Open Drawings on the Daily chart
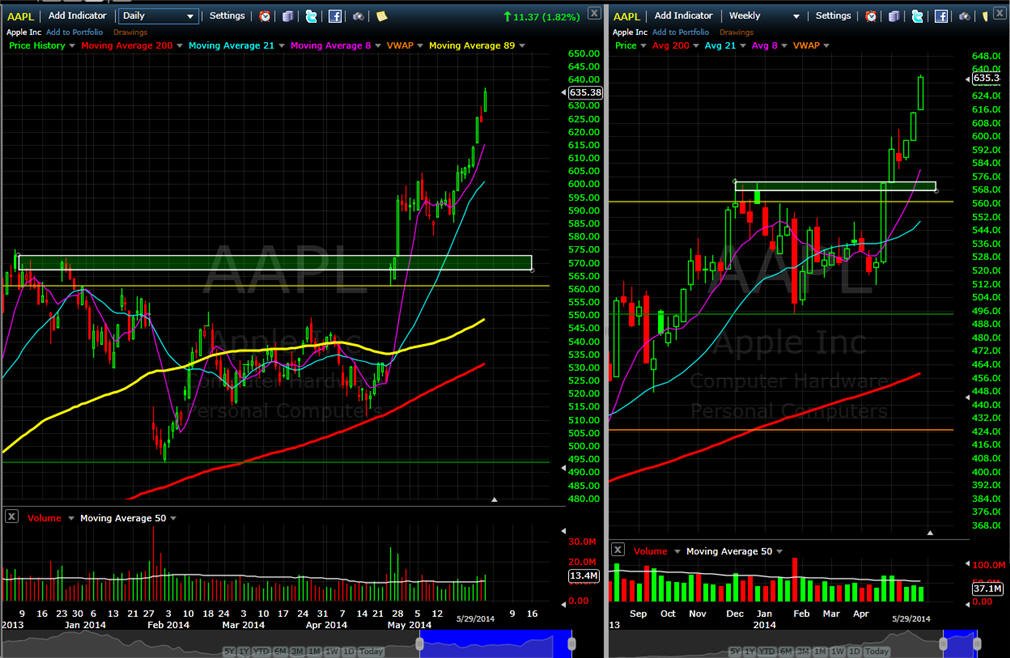The width and height of the screenshot is (1010, 658). (x=130, y=32)
